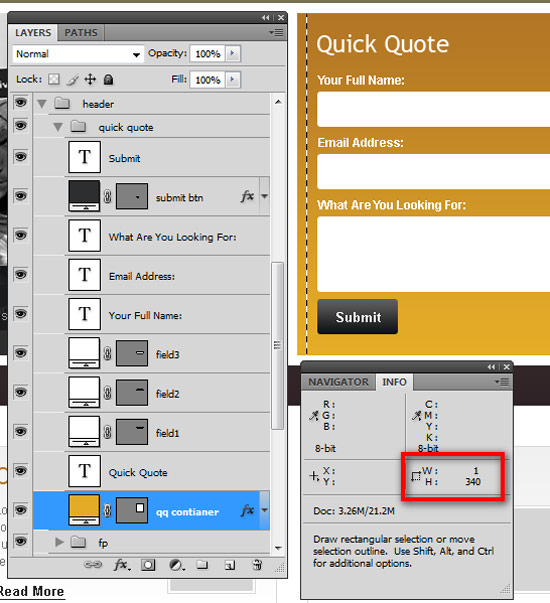Collapse the quick quote folder
This screenshot has width=550, height=603.
[58, 127]
